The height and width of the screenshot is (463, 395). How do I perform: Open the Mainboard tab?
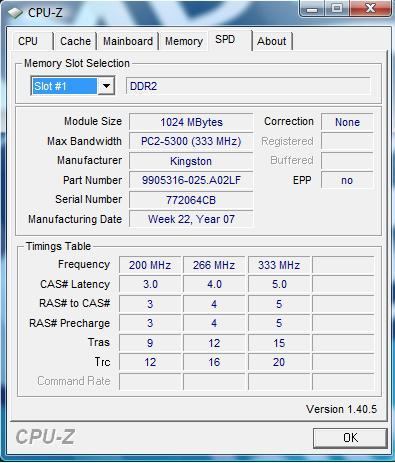point(128,41)
